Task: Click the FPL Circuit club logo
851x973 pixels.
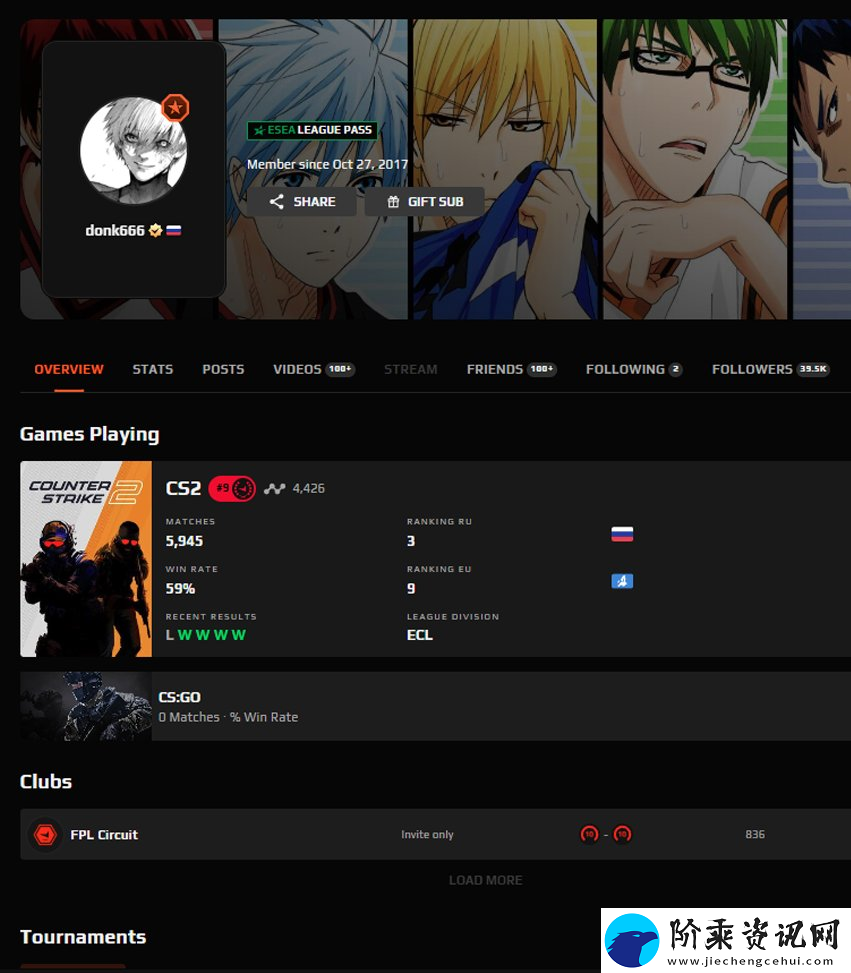Action: coord(45,835)
